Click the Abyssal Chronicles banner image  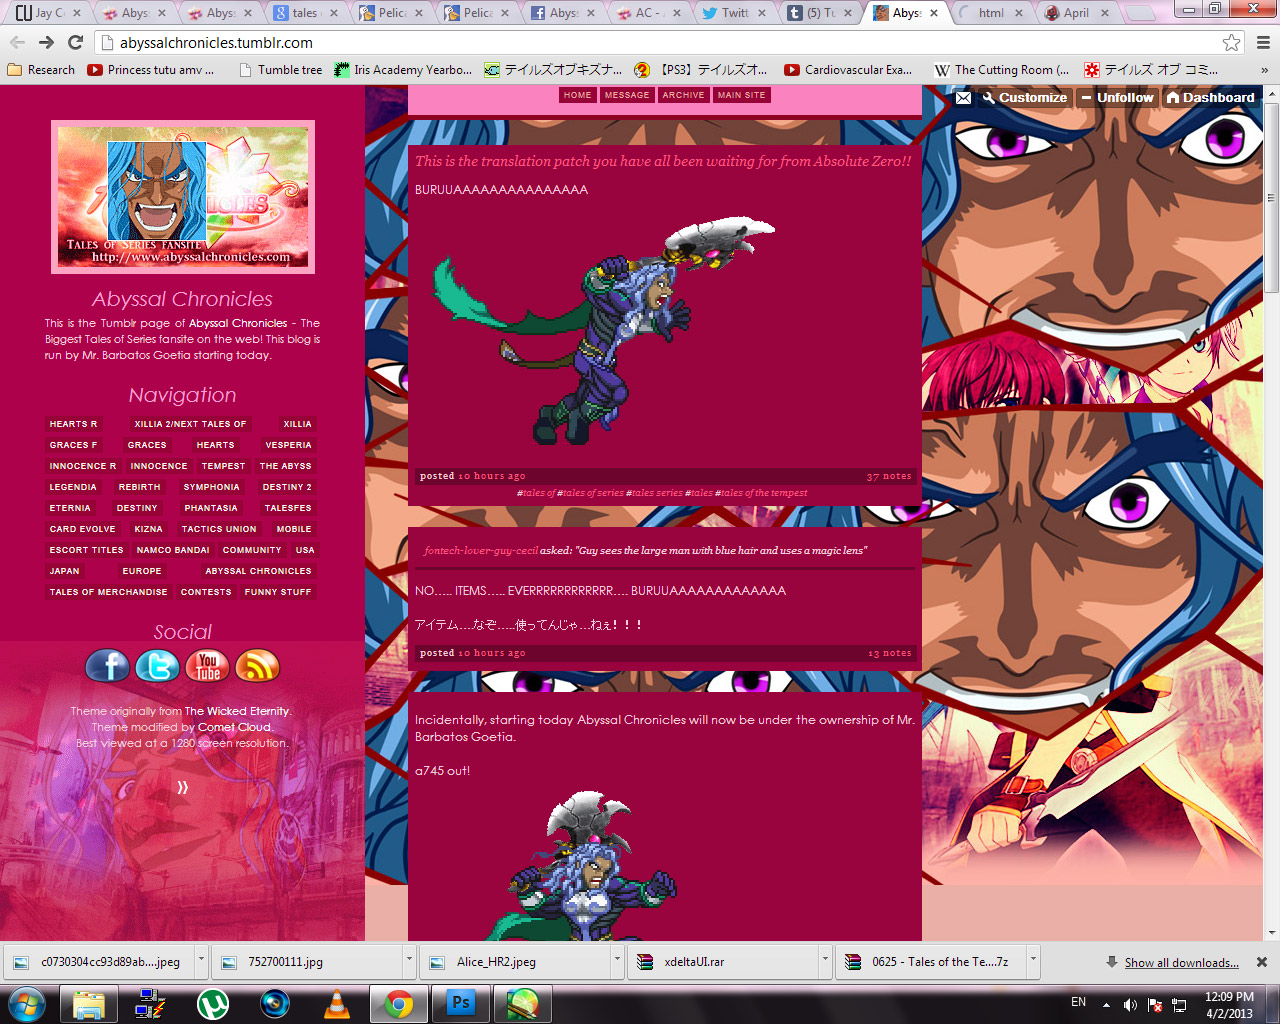(x=183, y=197)
